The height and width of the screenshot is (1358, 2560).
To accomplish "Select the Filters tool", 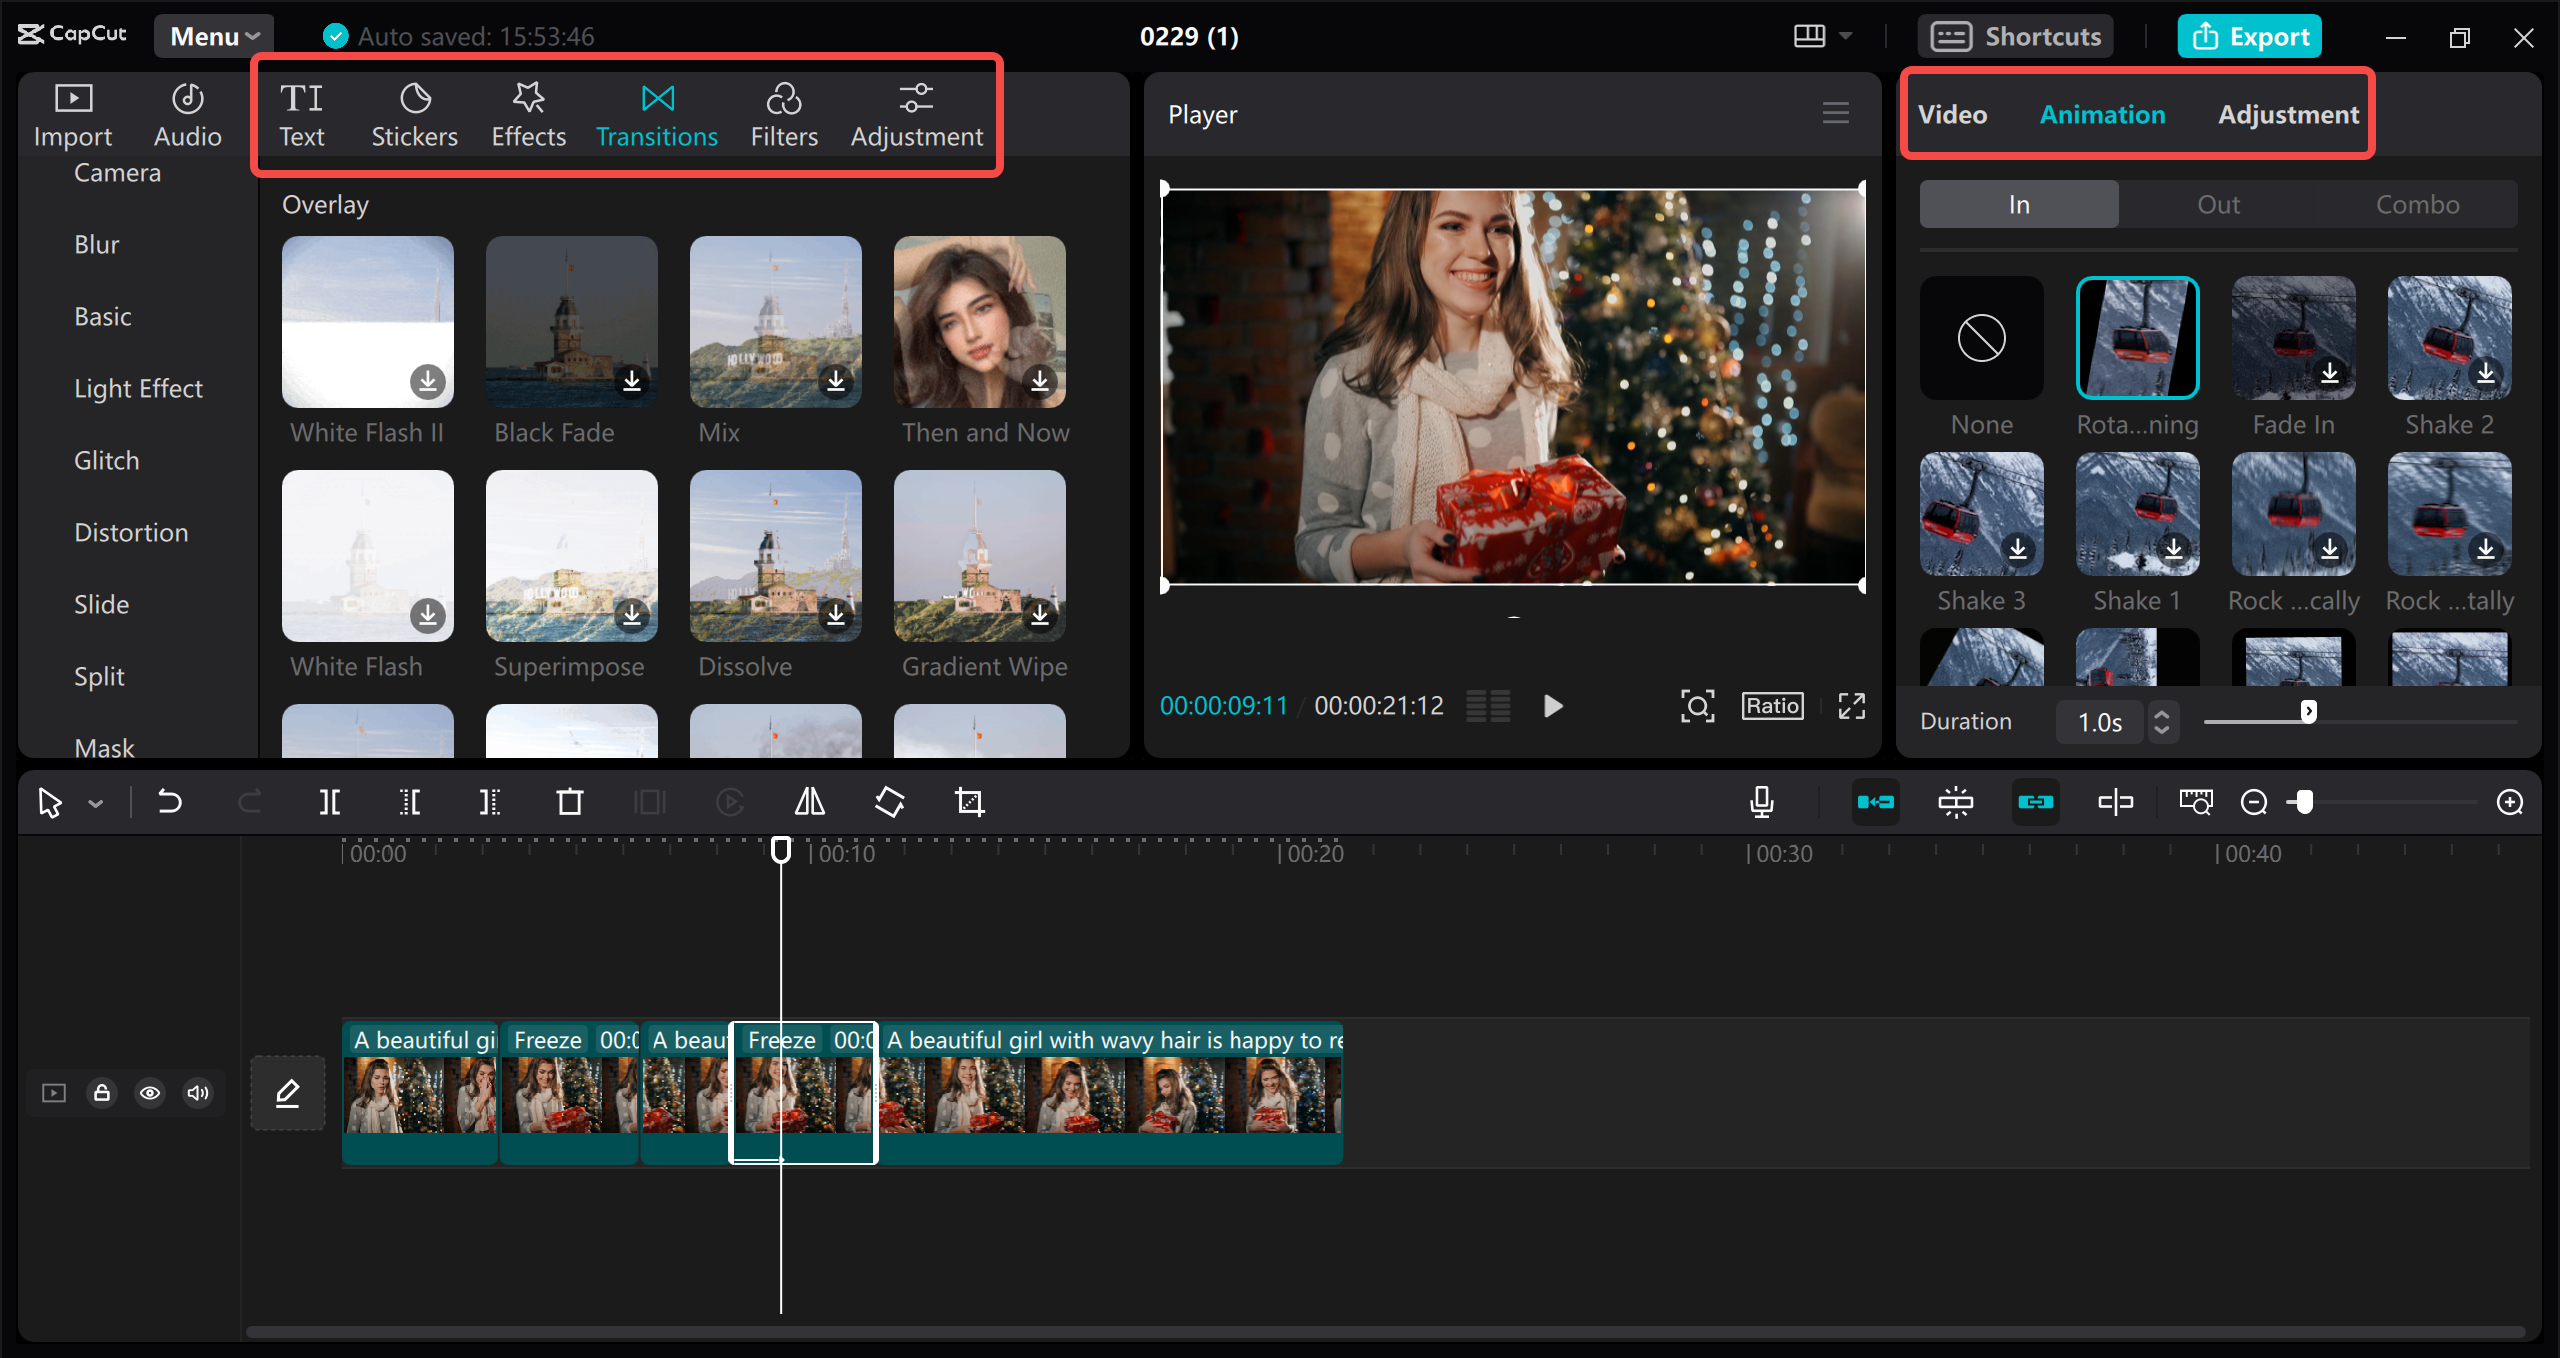I will (x=782, y=113).
